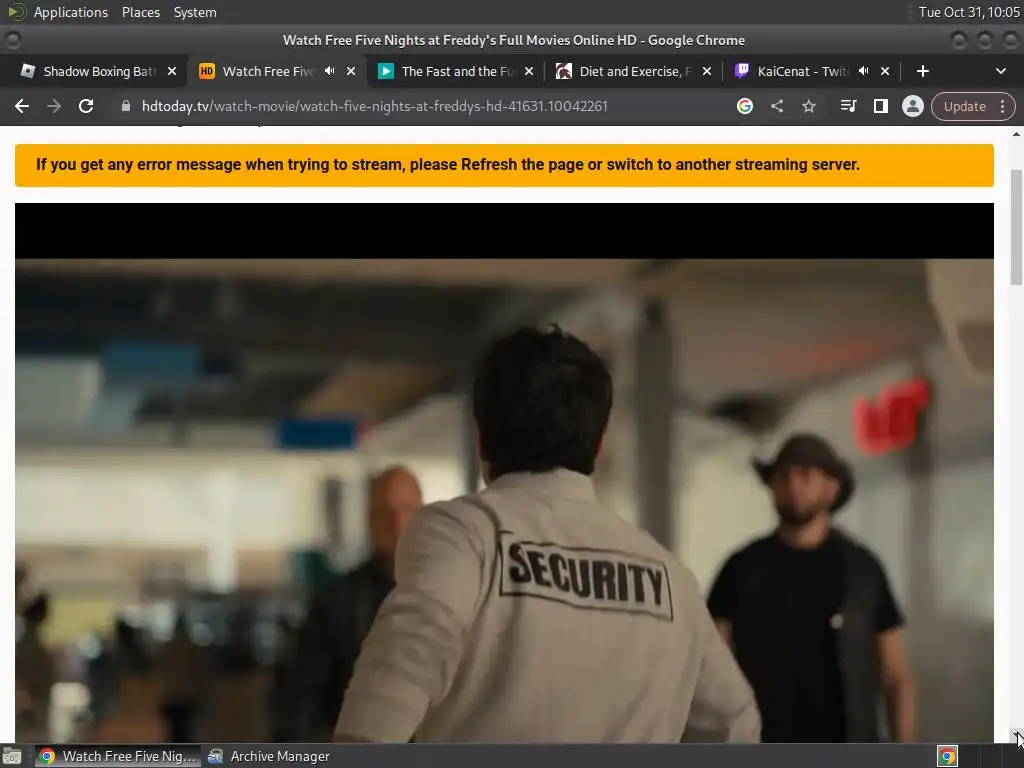This screenshot has width=1024, height=768.
Task: Click the address bar URL field
Action: coord(375,106)
